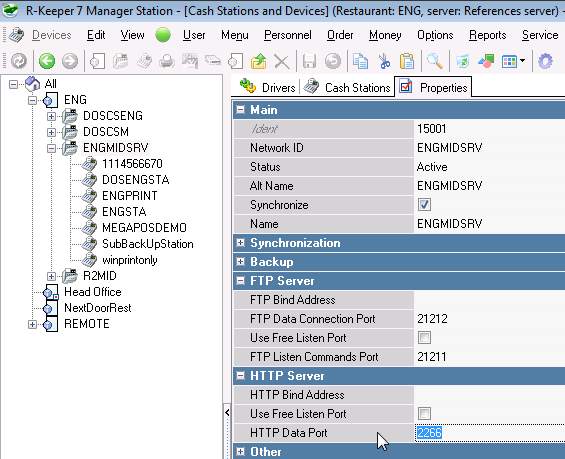
Task: Collapse the ENGMIDSRV node
Action: [51, 148]
